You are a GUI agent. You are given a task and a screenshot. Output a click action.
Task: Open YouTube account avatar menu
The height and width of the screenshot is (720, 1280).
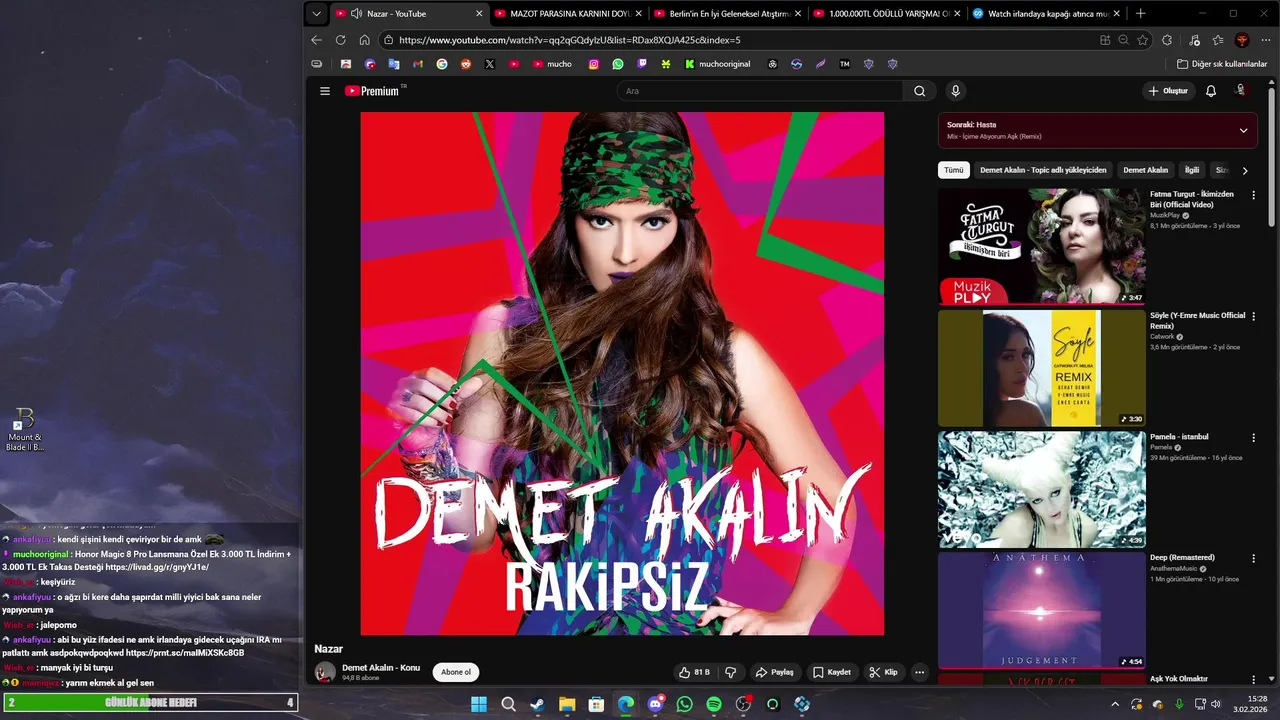[x=1241, y=91]
